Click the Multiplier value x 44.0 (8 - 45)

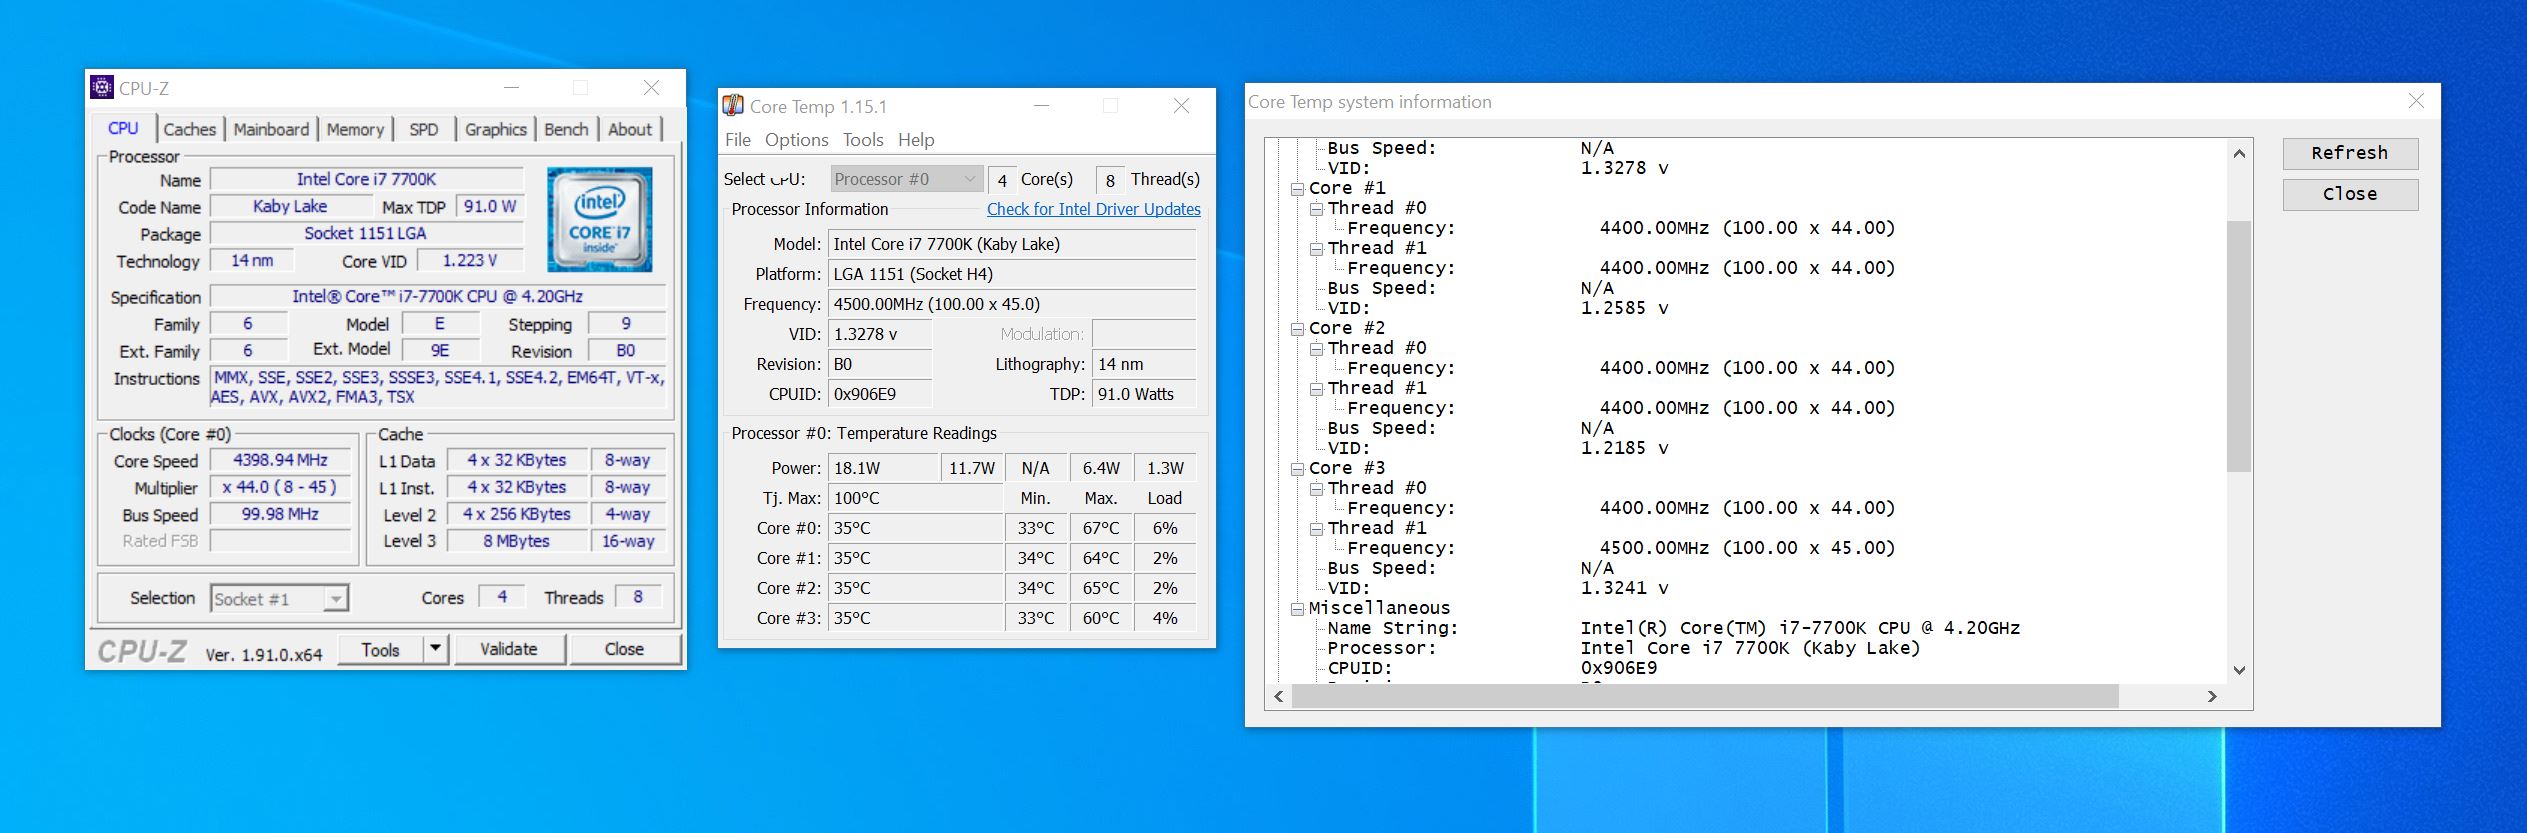[x=280, y=487]
